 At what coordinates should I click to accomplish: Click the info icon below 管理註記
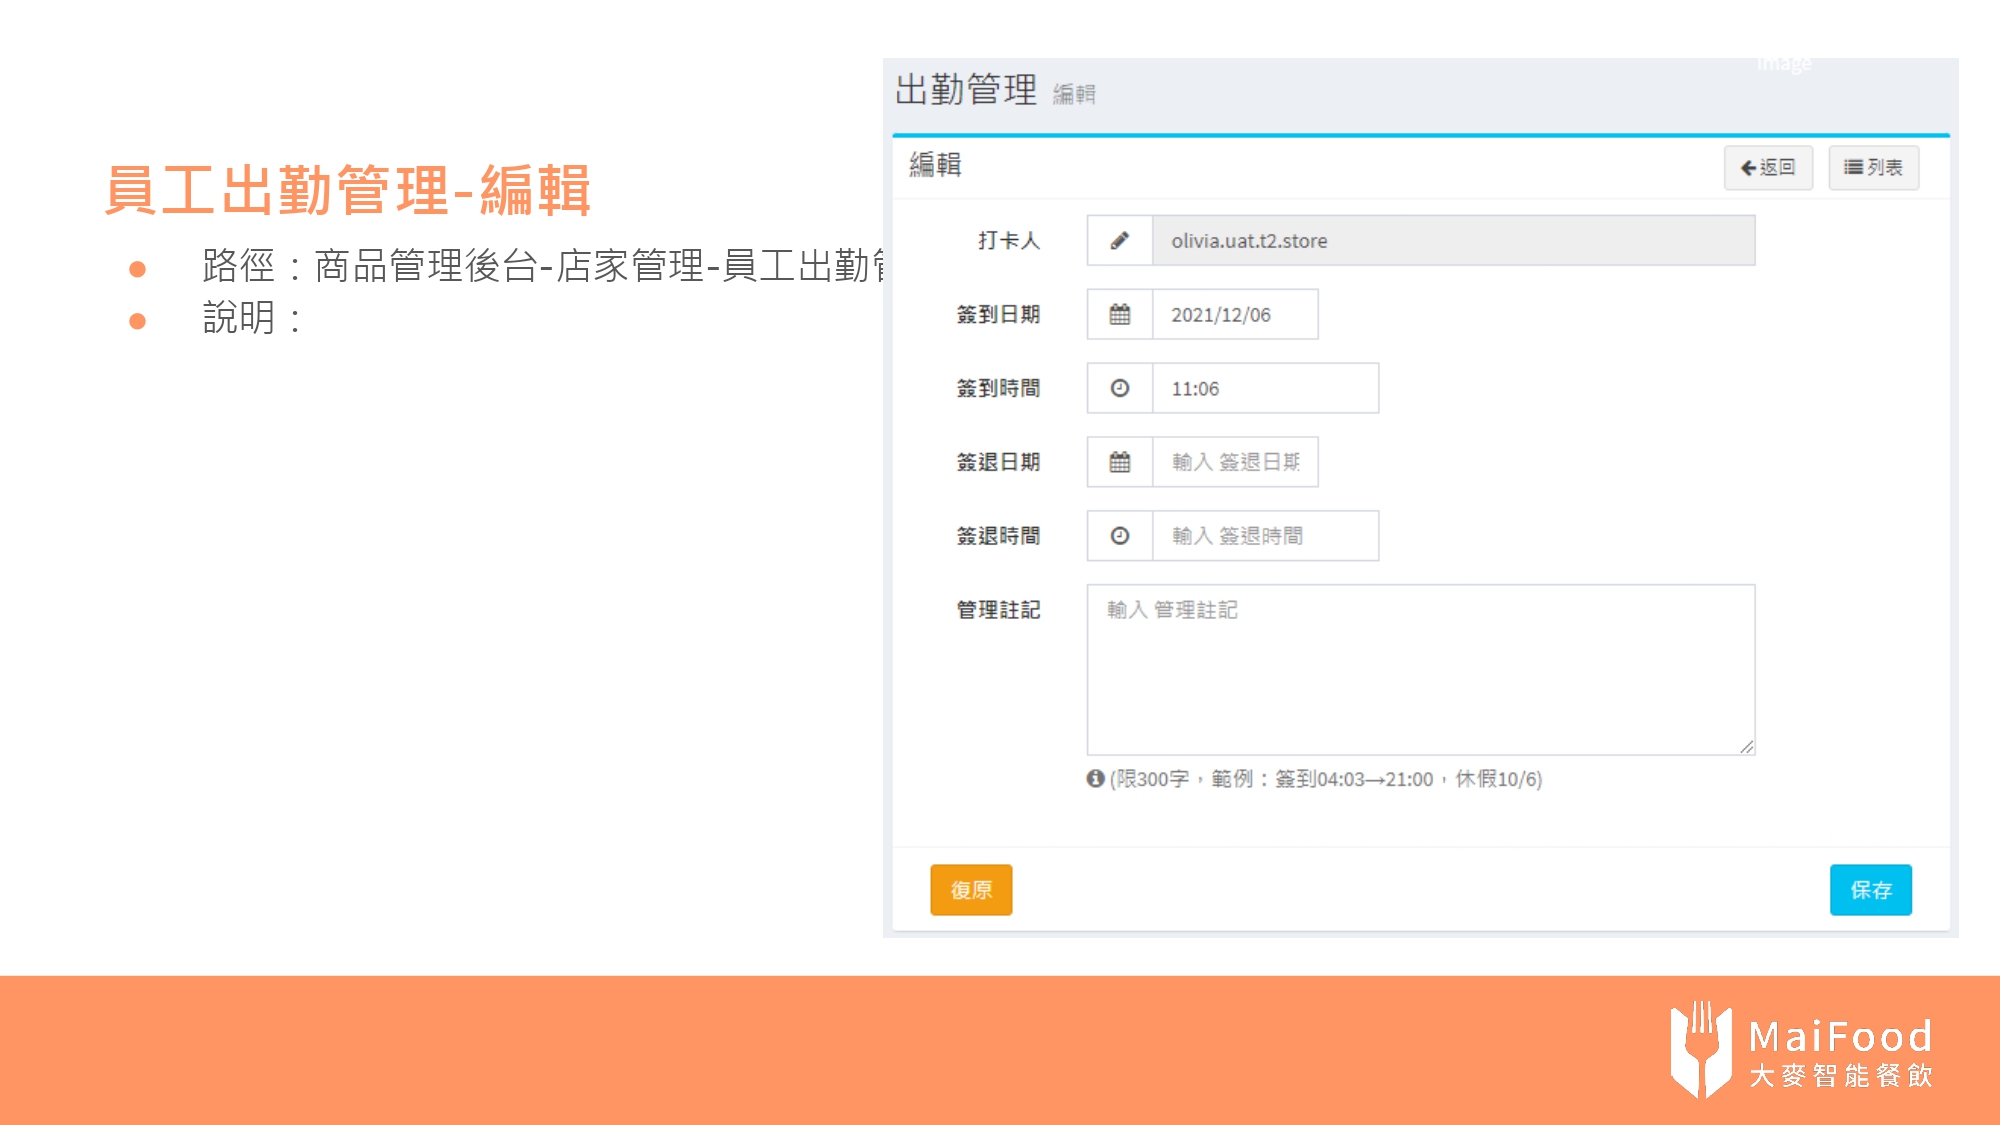pos(1095,778)
